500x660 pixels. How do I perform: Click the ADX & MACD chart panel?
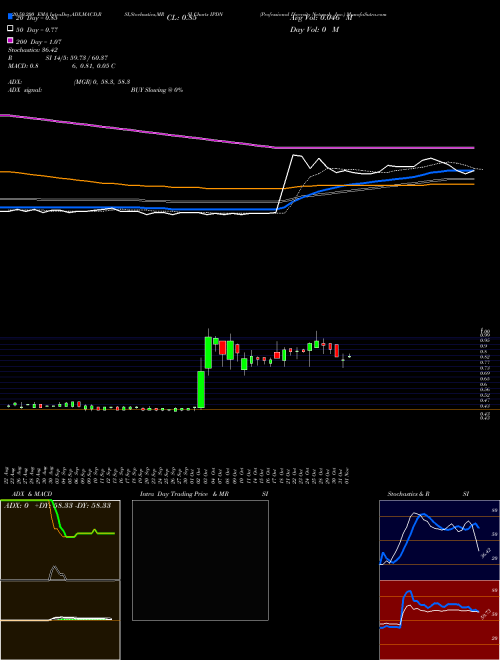coord(60,580)
